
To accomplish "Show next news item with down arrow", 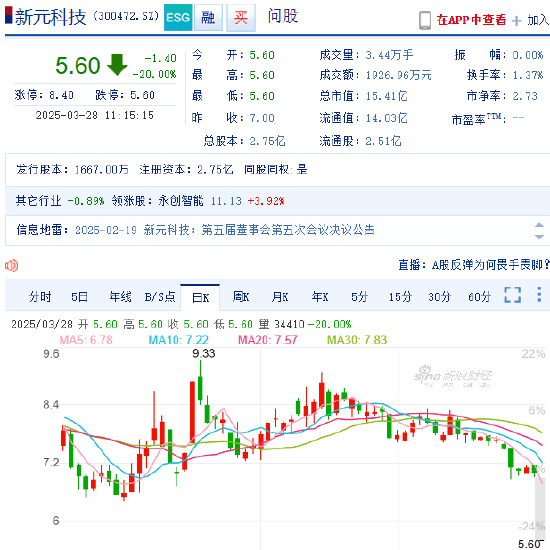I will [x=539, y=237].
